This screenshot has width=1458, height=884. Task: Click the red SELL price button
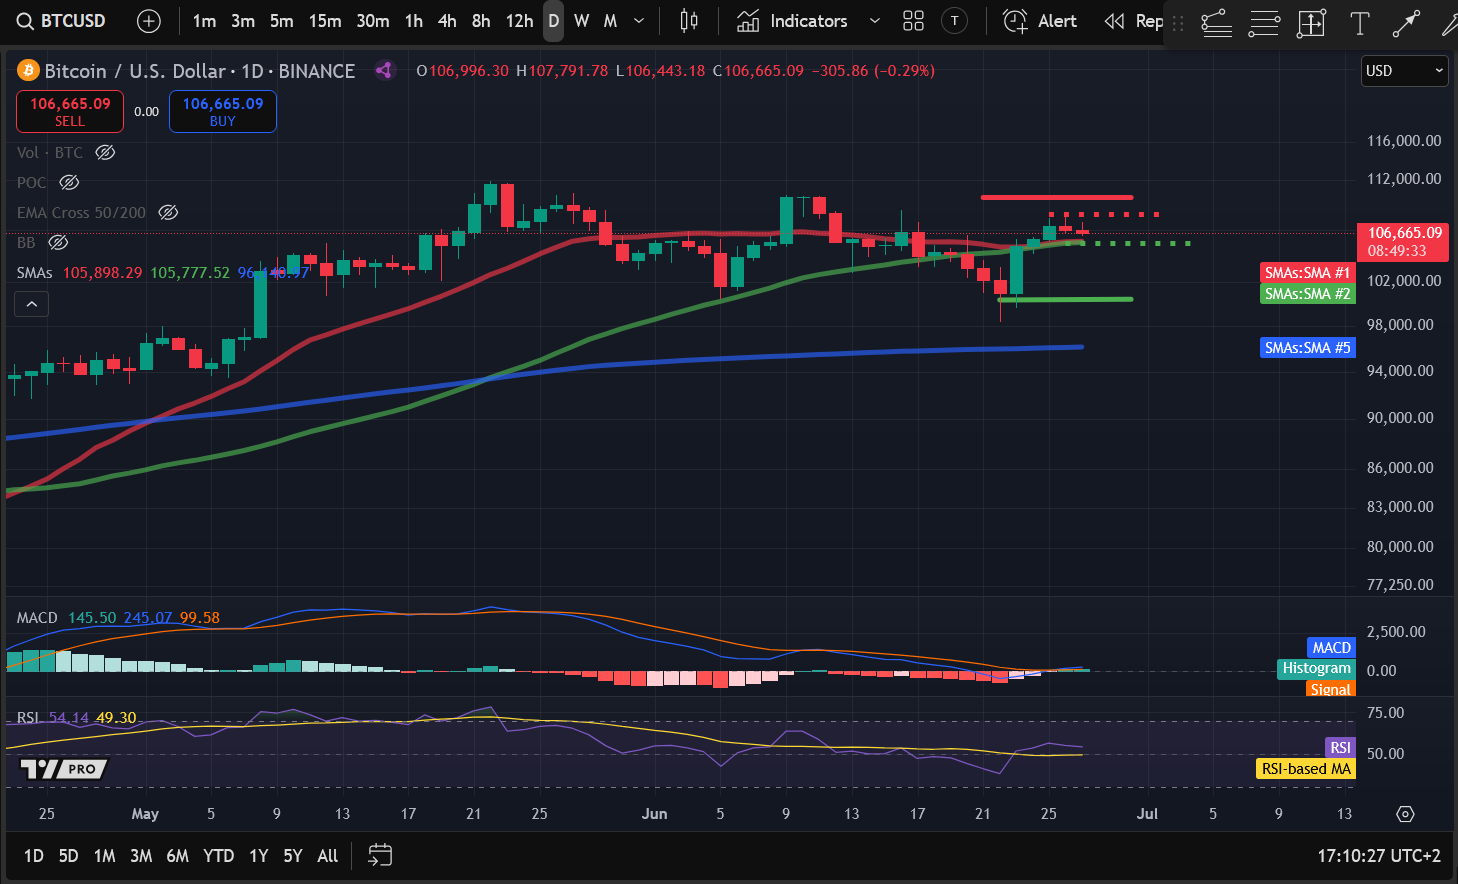click(70, 111)
